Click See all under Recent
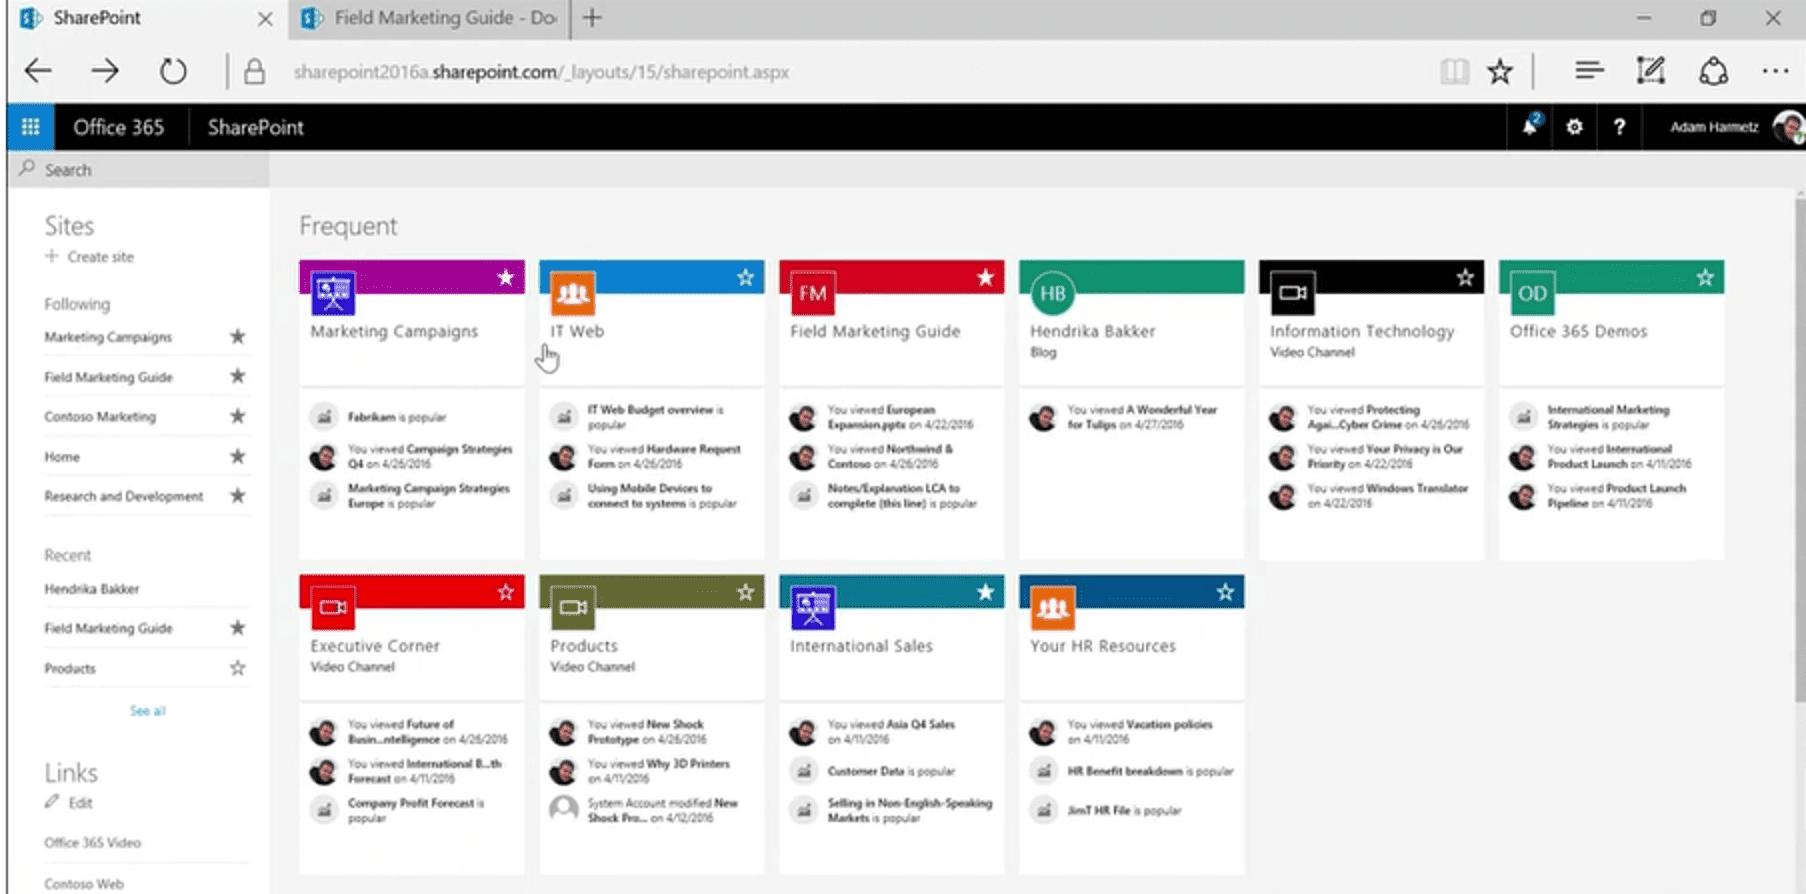Viewport: 1806px width, 894px height. 148,711
